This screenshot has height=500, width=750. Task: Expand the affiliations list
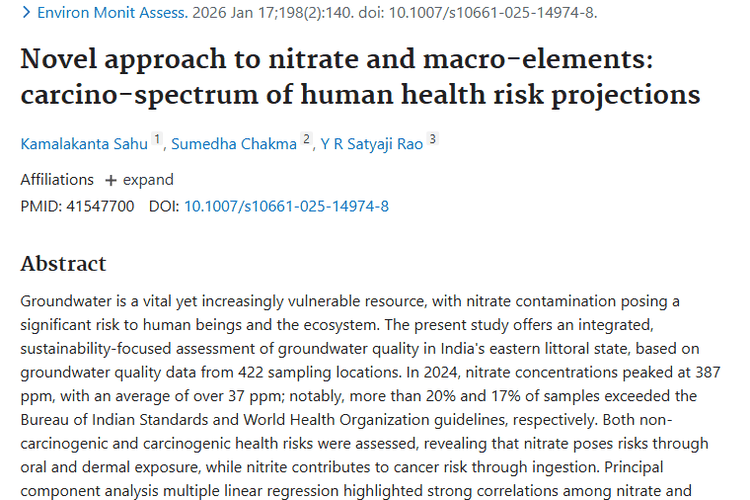[x=148, y=180]
